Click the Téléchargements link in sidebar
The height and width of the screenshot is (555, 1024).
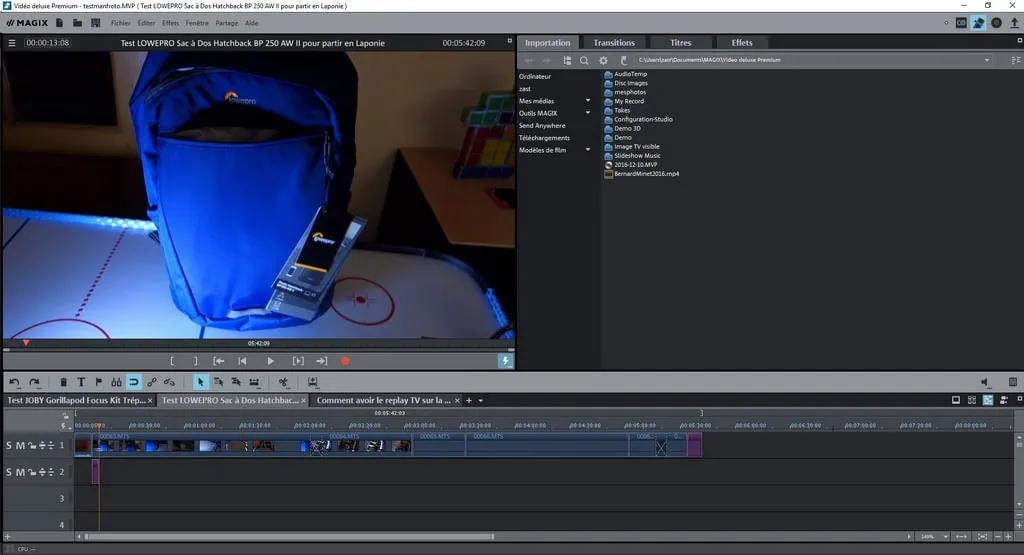(544, 138)
